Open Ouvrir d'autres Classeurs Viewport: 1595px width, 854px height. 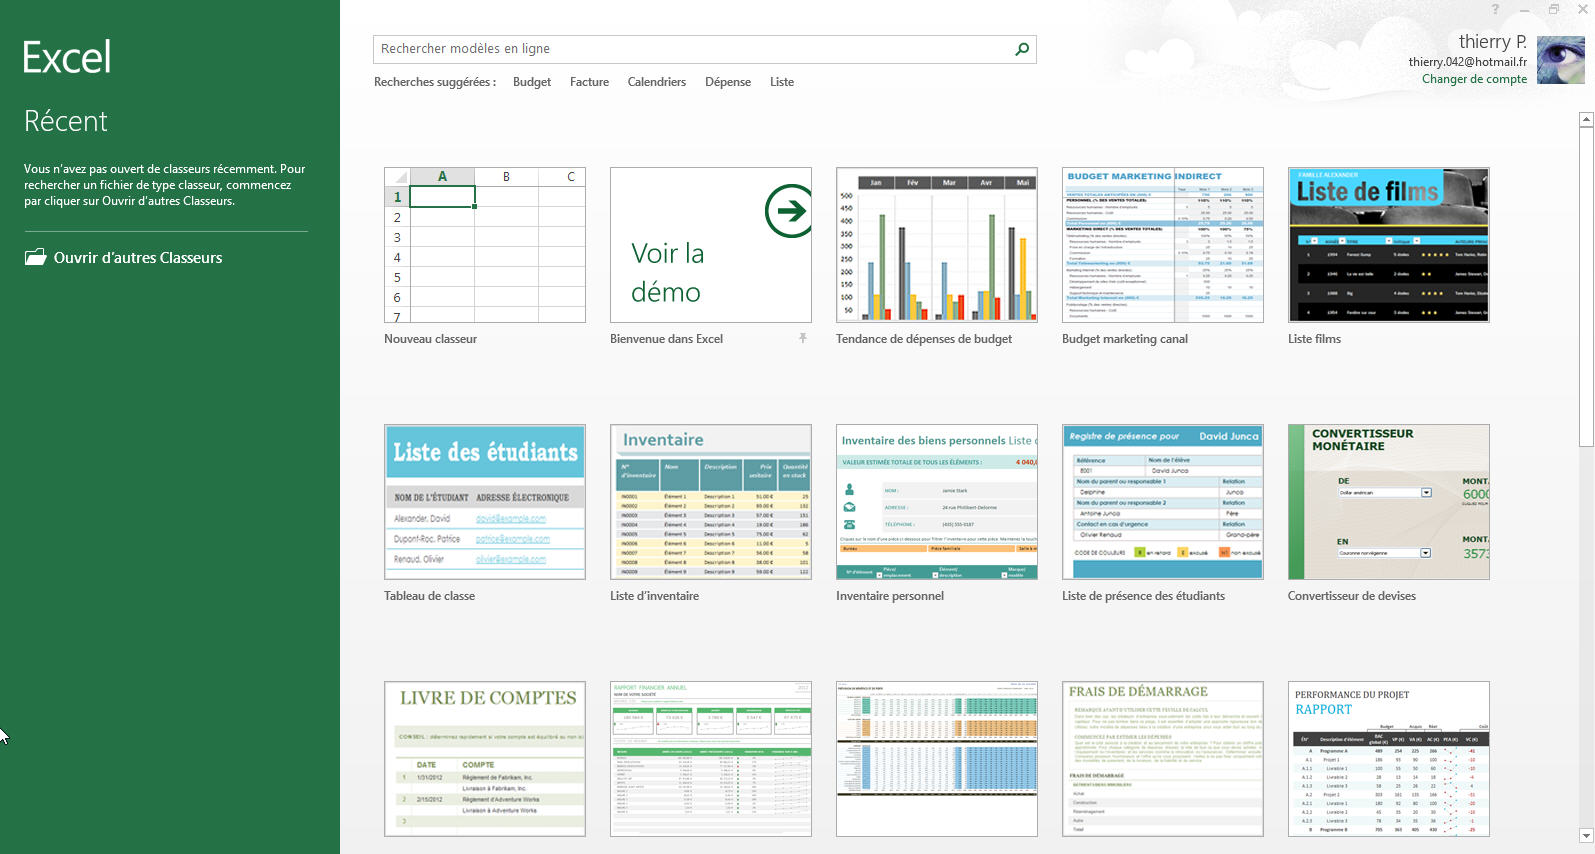[x=124, y=258]
